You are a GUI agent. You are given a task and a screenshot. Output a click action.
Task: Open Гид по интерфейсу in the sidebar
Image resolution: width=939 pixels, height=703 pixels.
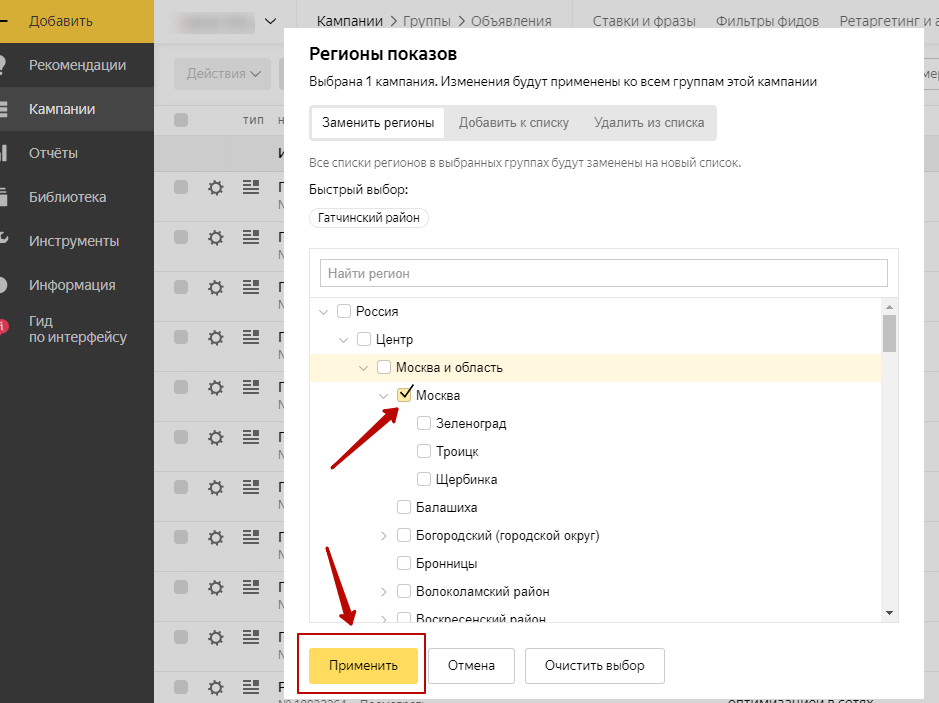pos(77,329)
